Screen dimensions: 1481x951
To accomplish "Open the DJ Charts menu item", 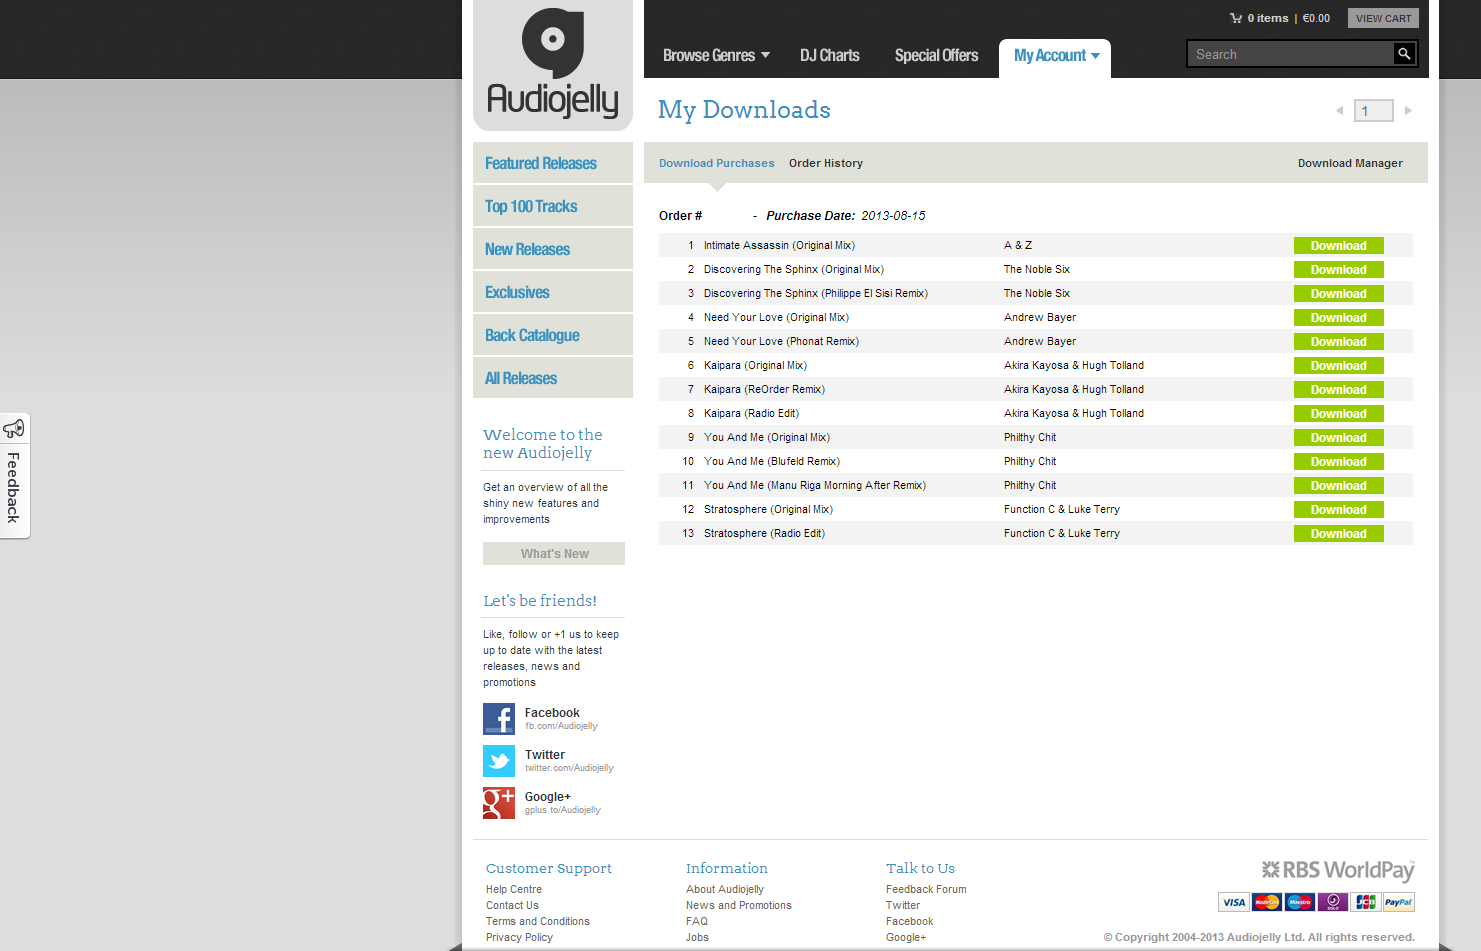I will click(829, 56).
